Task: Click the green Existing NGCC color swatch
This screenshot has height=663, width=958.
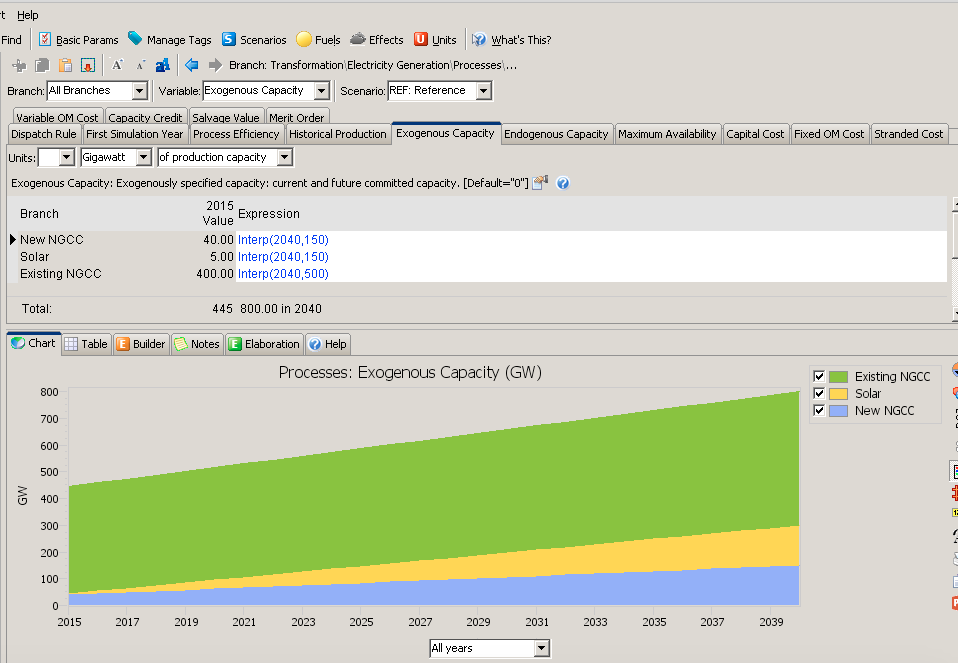Action: coord(838,376)
